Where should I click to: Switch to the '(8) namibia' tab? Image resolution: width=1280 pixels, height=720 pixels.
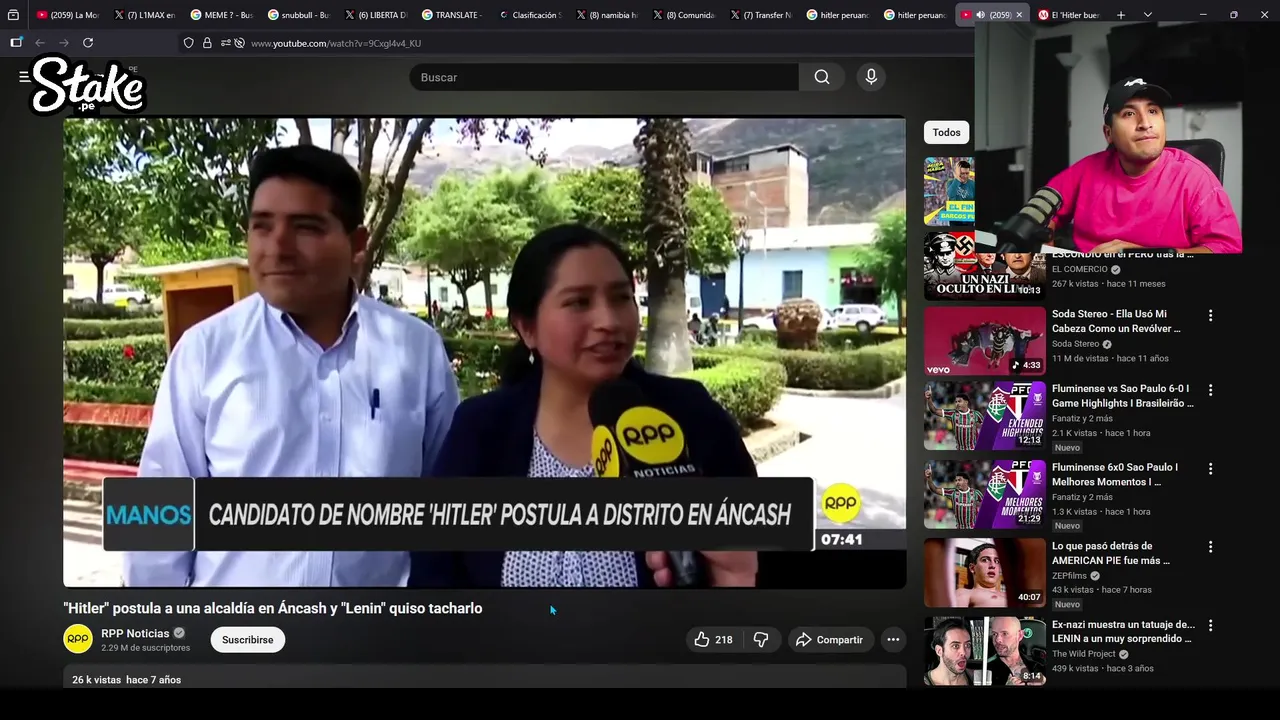click(608, 15)
